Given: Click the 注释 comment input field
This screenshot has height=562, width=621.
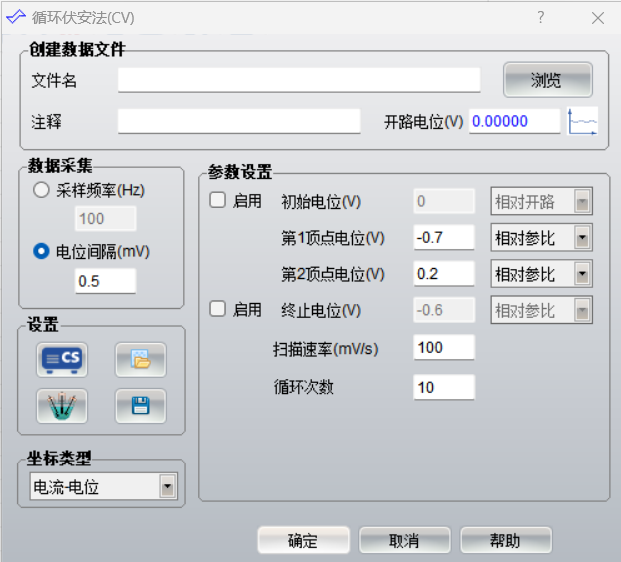Looking at the screenshot, I should click(x=239, y=121).
